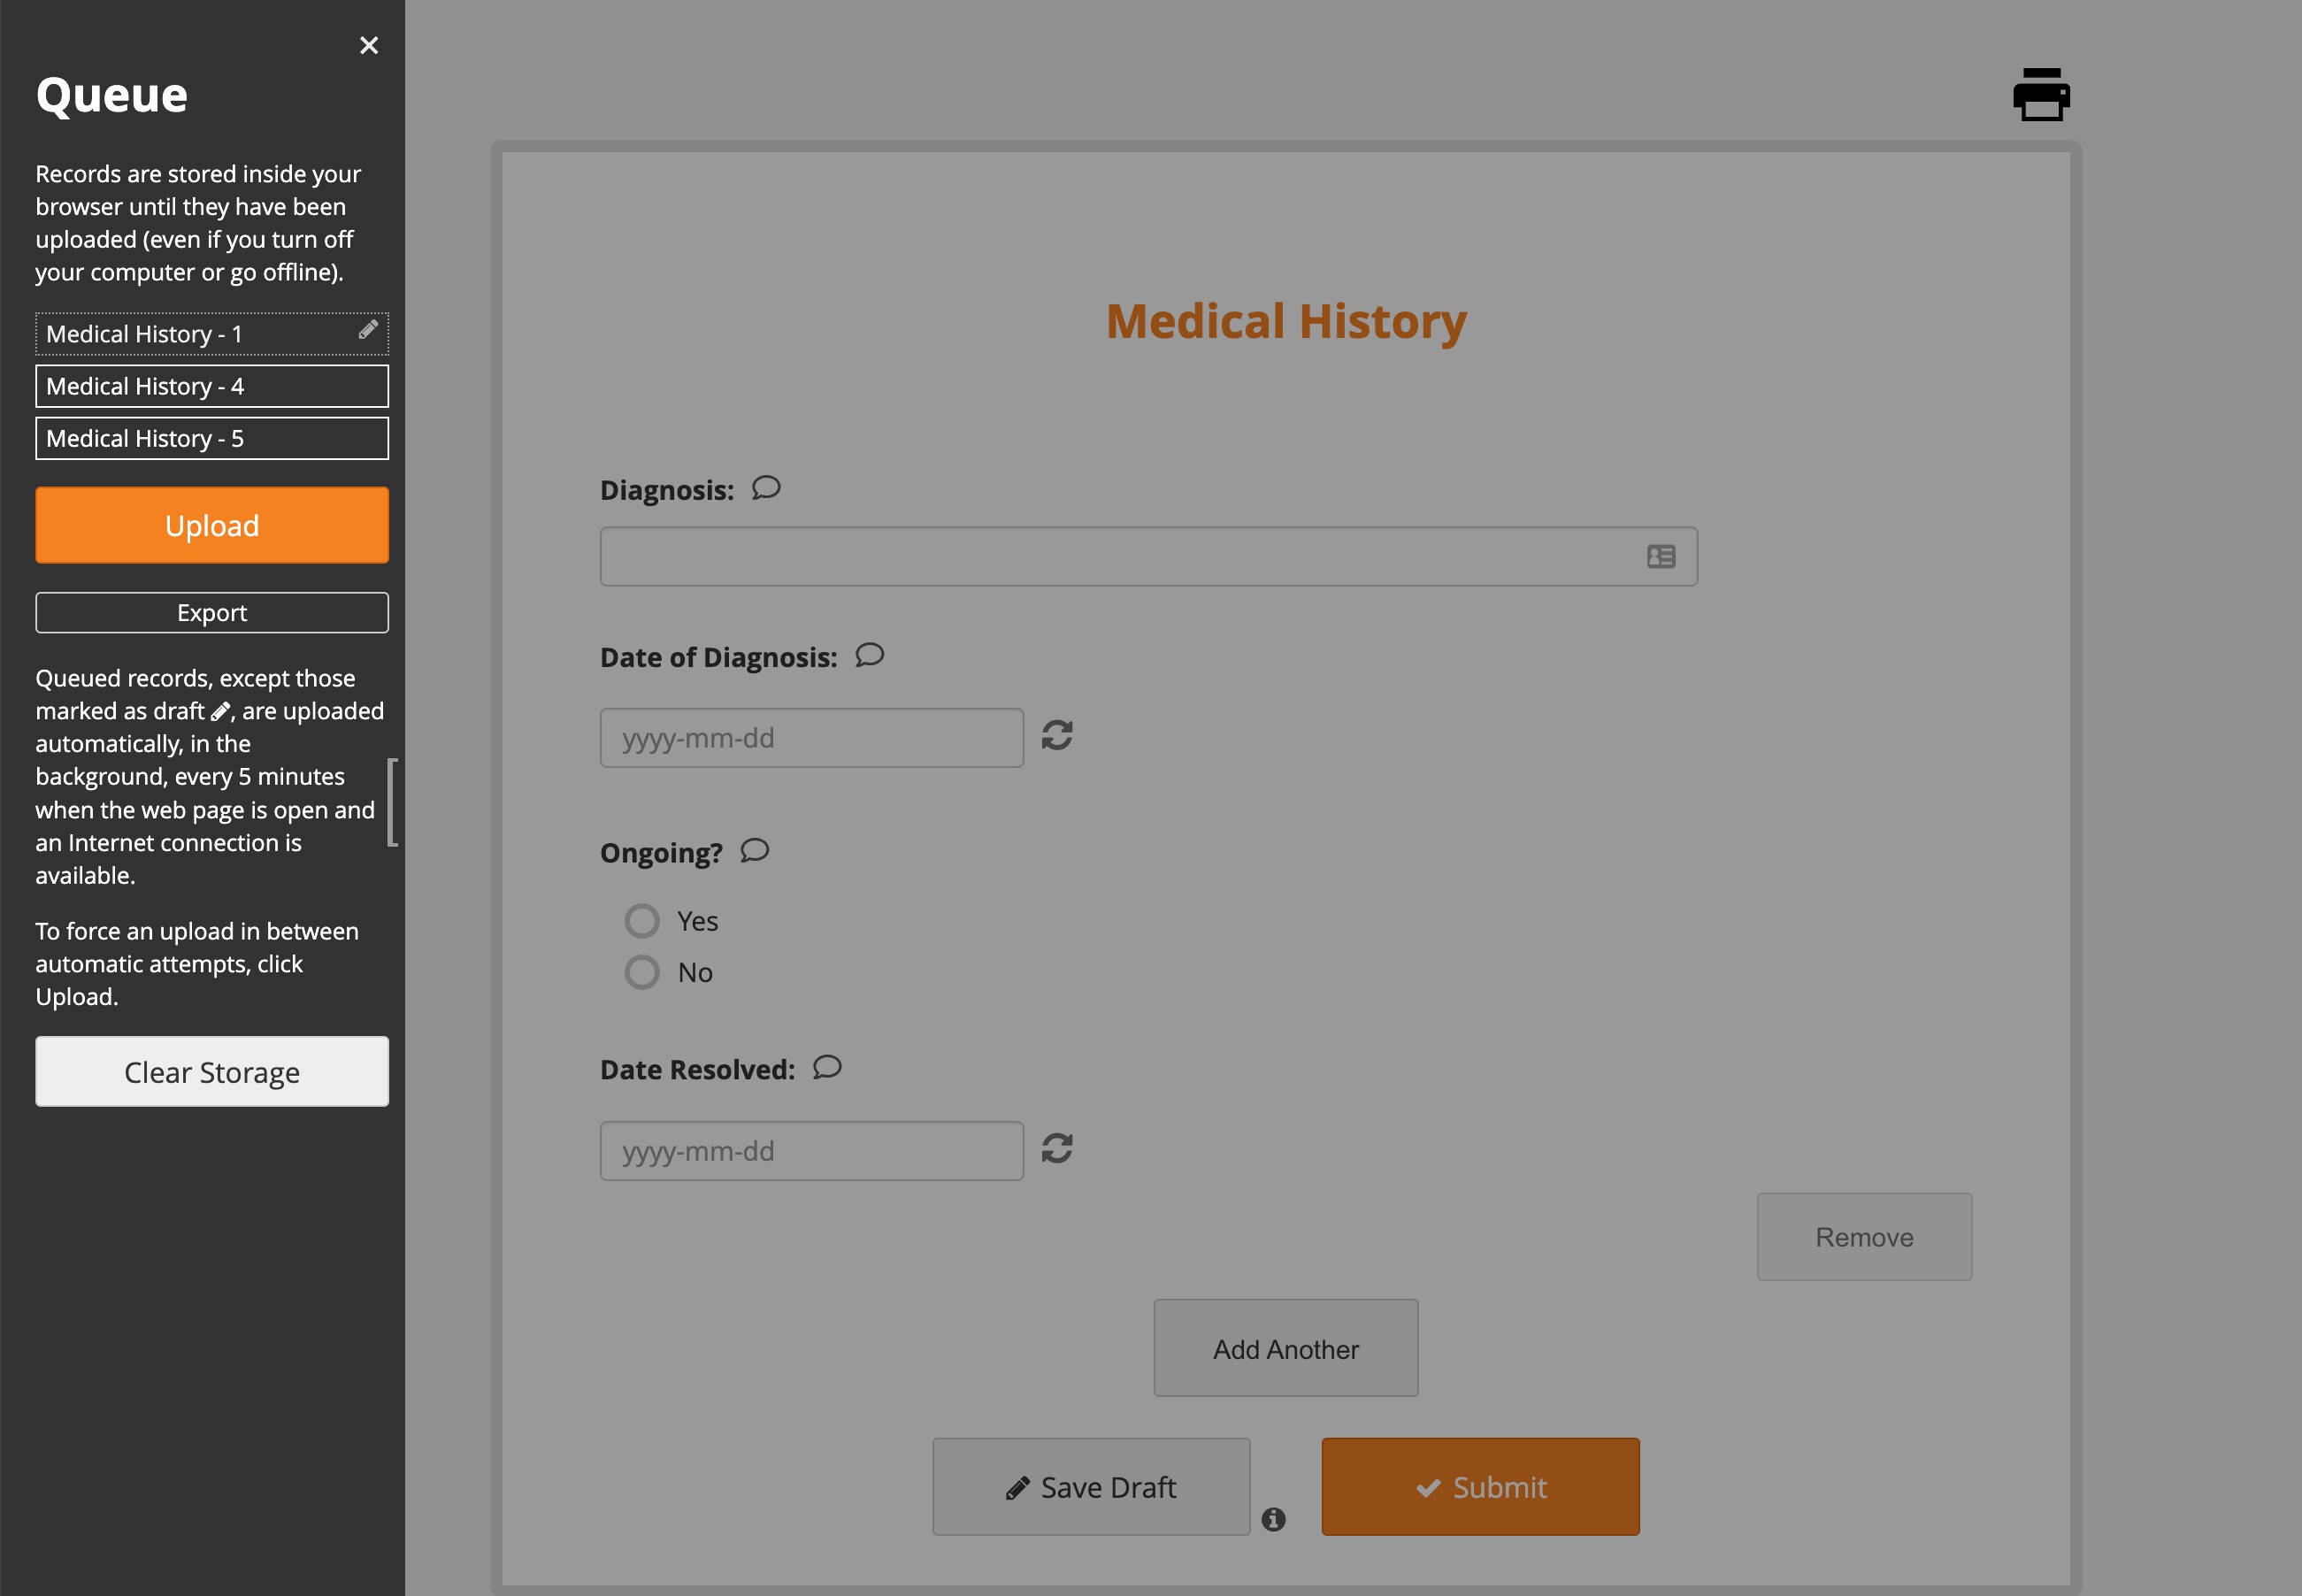
Task: Open queued record Medical History - 5
Action: [x=212, y=438]
